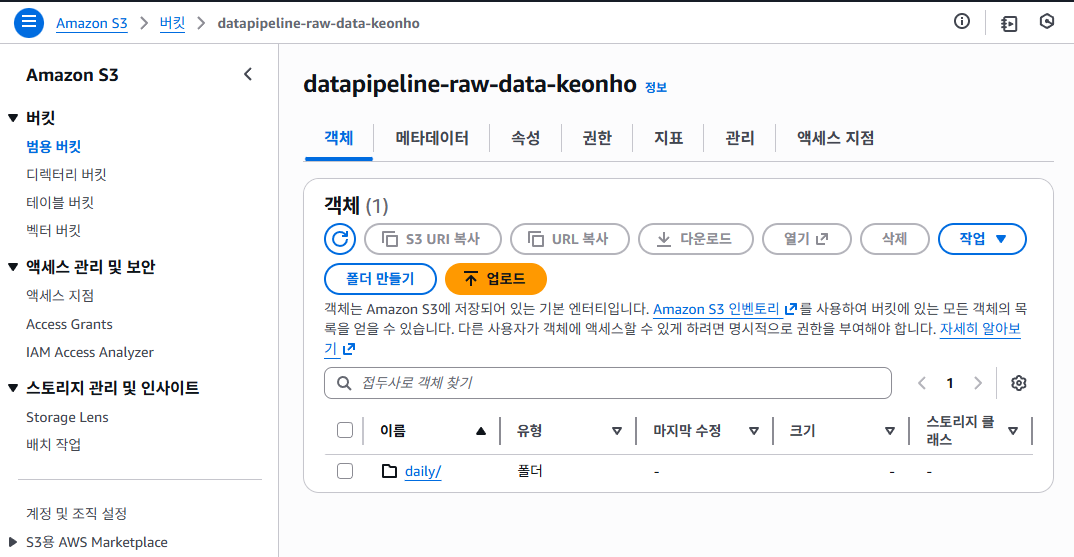Open IAM Access Analyzer in sidebar

point(90,352)
